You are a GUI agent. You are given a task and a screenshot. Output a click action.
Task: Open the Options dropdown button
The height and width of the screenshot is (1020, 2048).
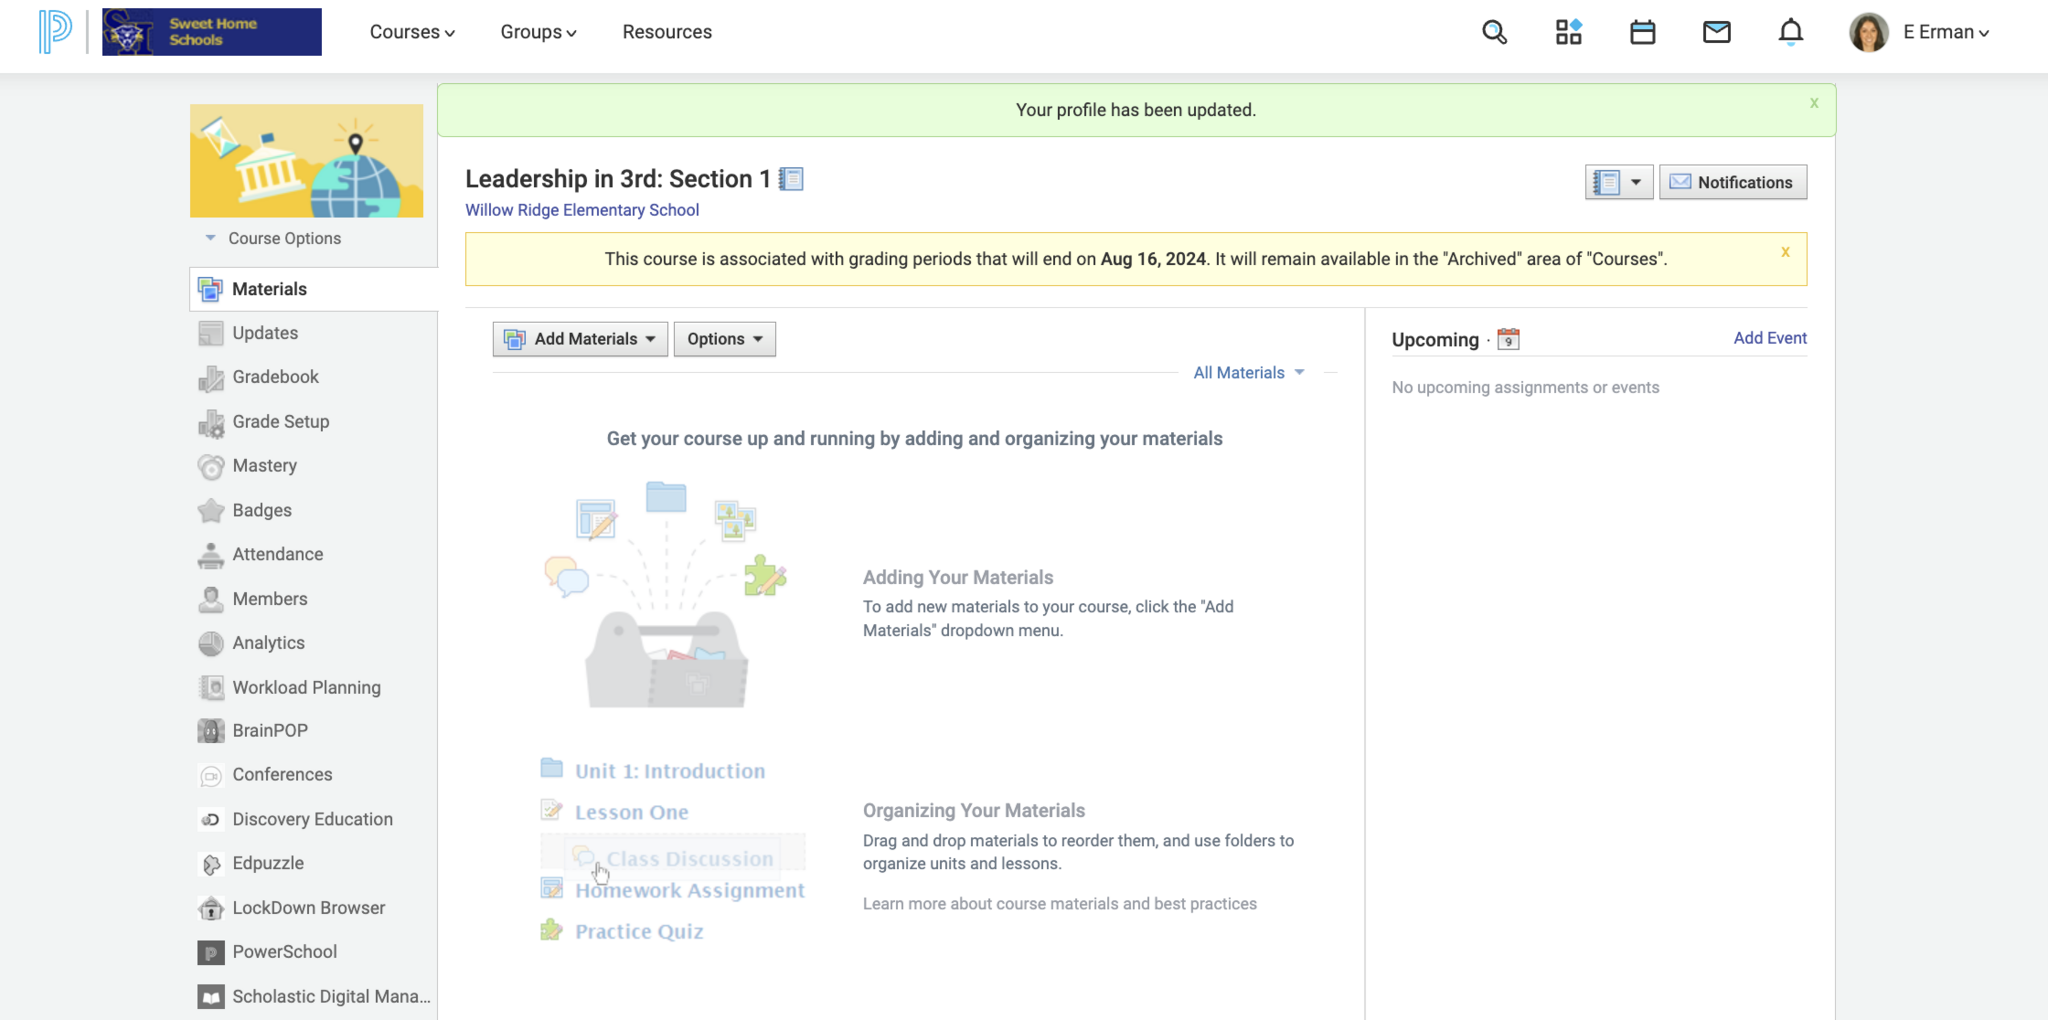click(x=724, y=339)
